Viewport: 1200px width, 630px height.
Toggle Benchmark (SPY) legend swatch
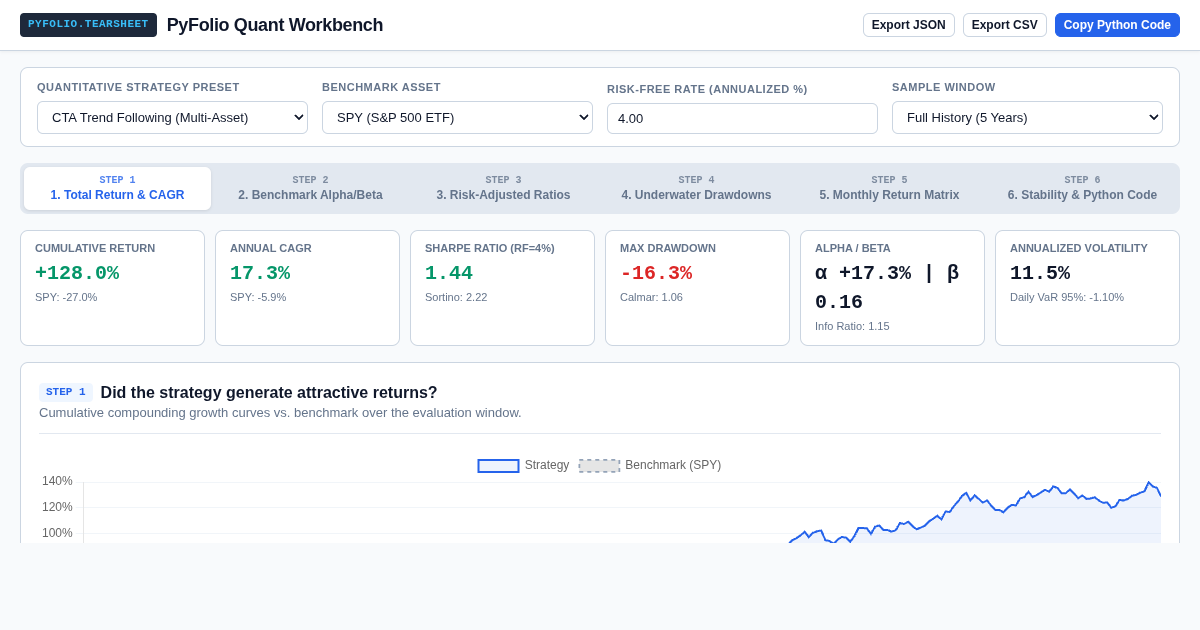599,466
